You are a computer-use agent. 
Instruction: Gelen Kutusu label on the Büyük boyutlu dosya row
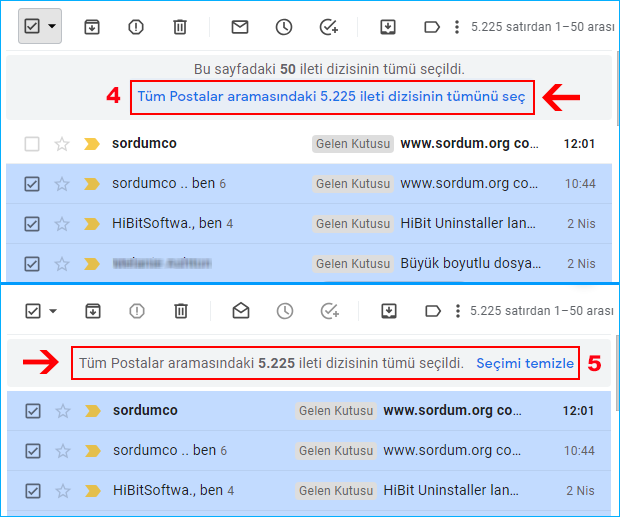353,264
